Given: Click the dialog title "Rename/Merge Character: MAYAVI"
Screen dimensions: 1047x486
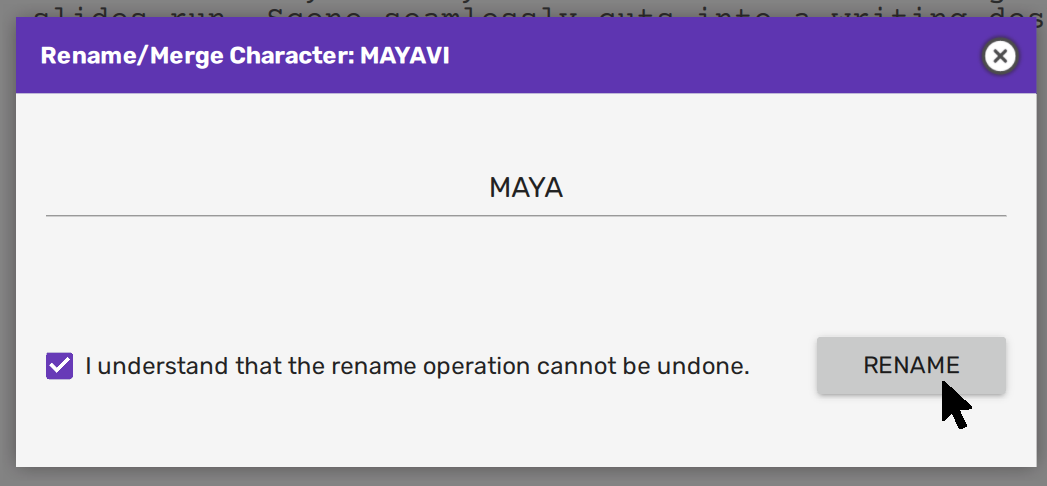Looking at the screenshot, I should tap(245, 56).
